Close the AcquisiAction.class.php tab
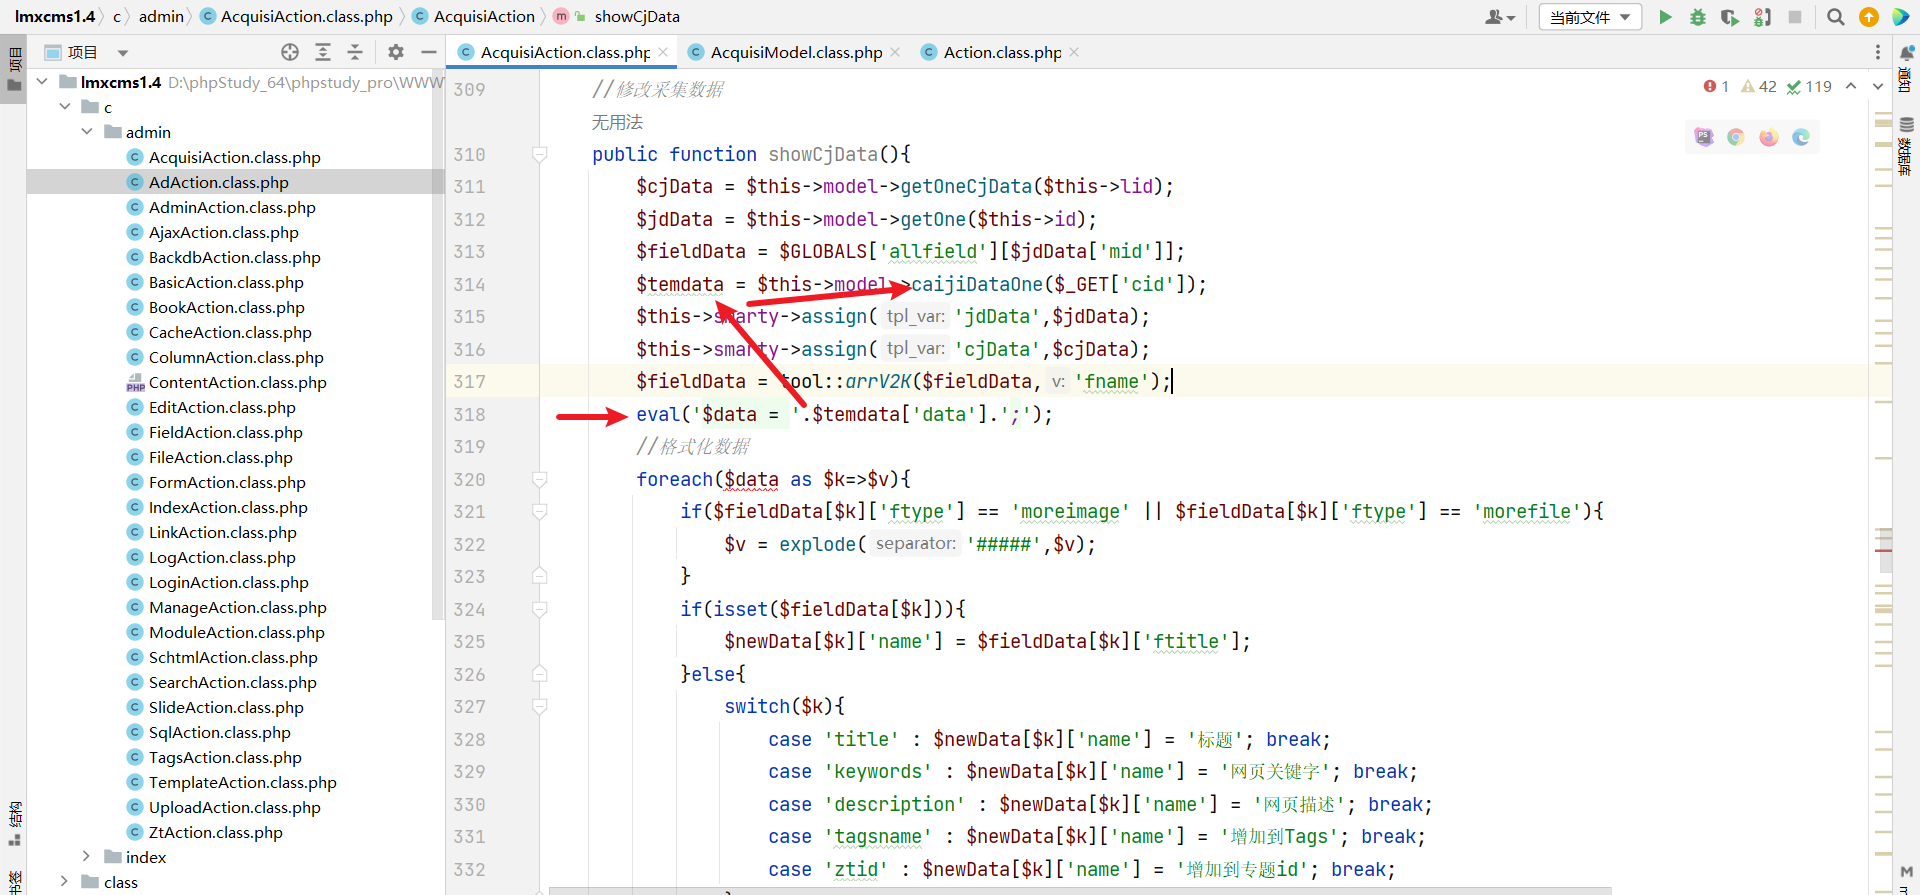 pos(663,52)
